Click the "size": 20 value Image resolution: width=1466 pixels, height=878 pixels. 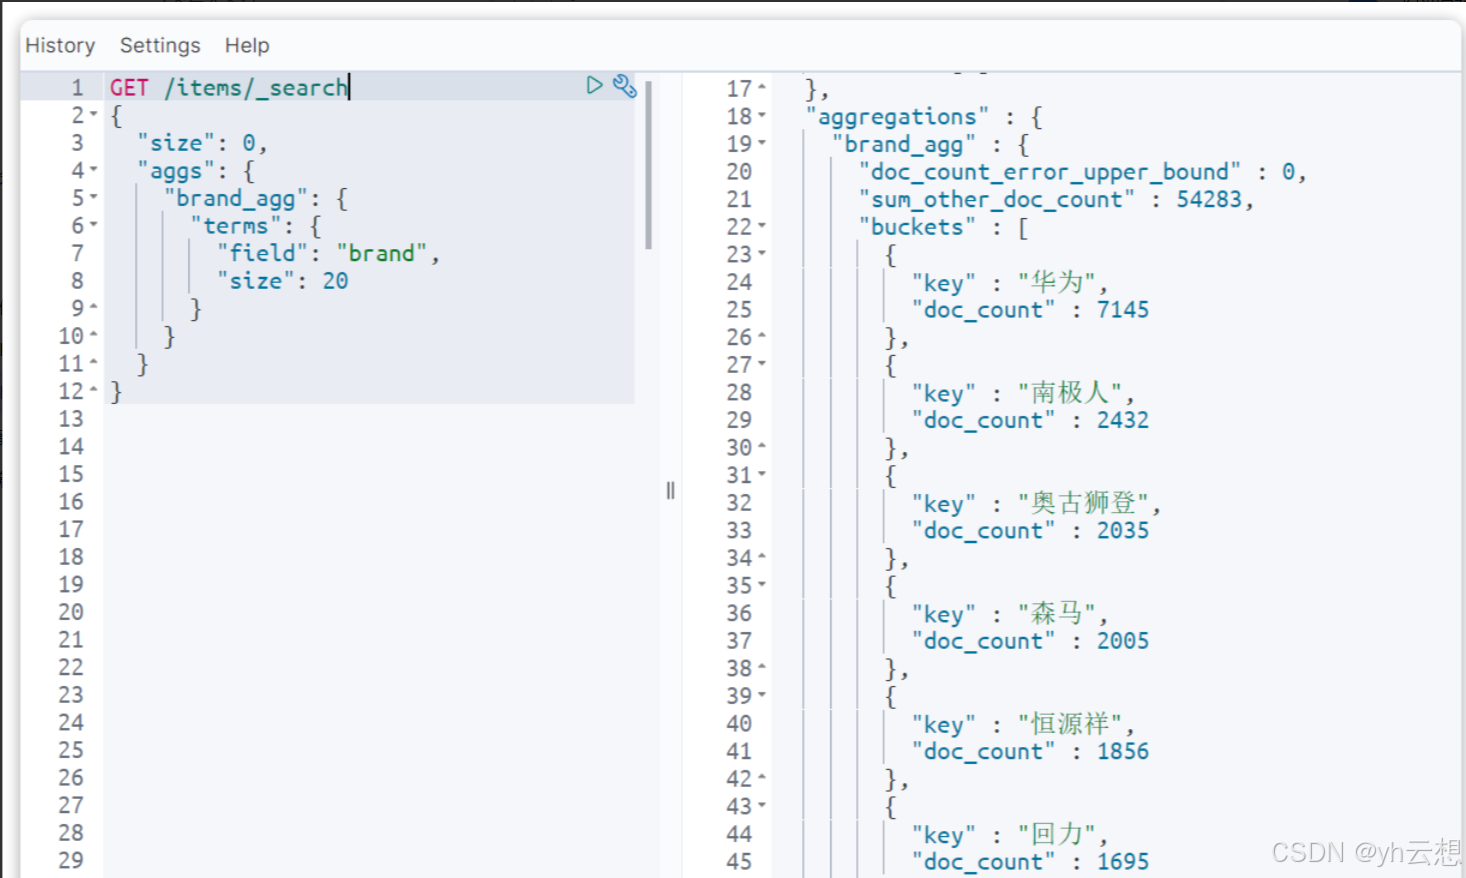pyautogui.click(x=335, y=281)
